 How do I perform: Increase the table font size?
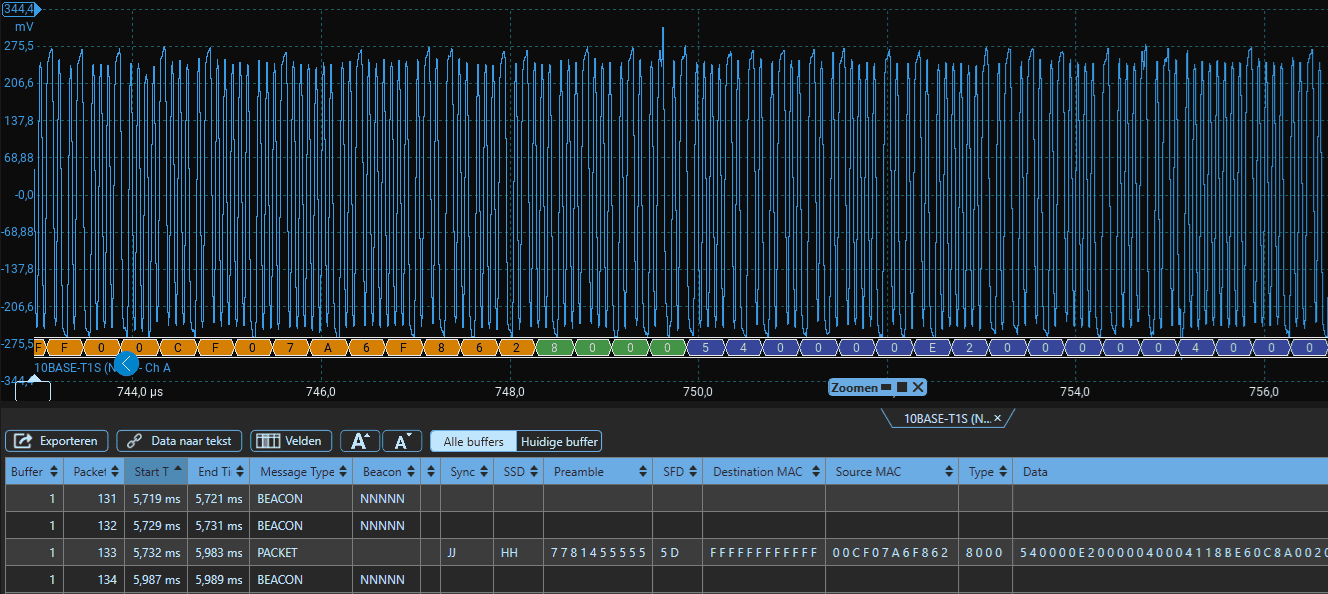pos(359,441)
